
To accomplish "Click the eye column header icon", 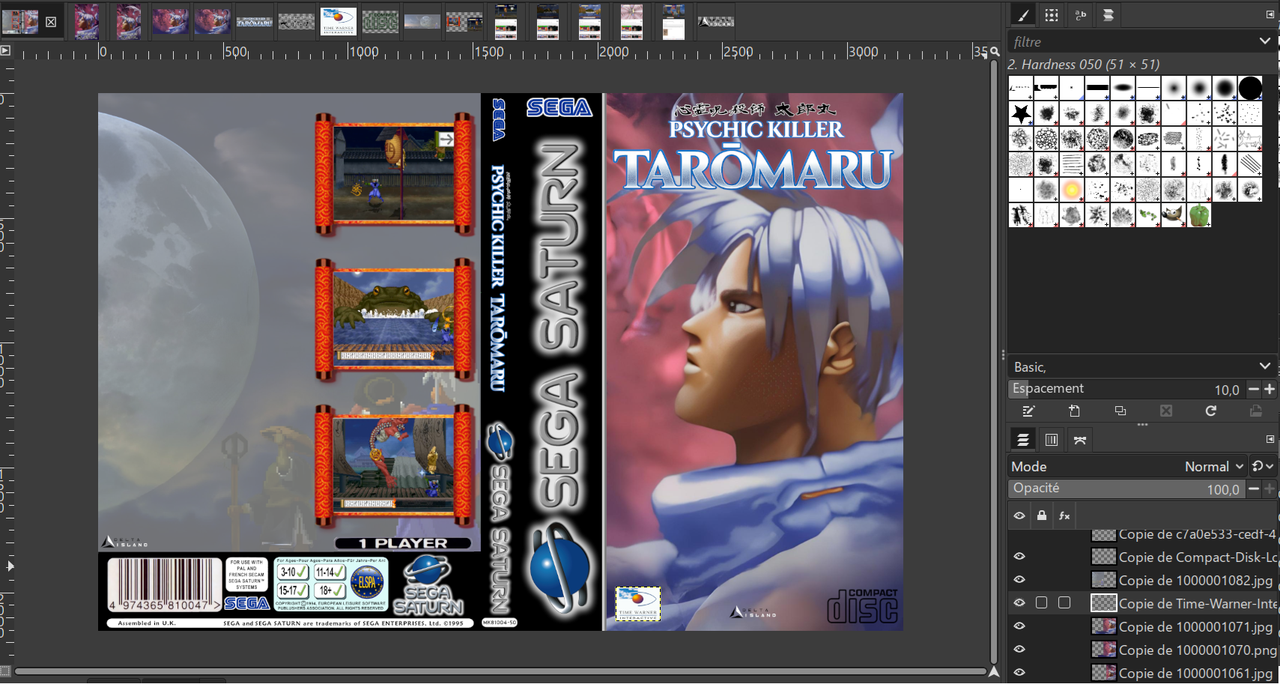I will click(x=1019, y=516).
